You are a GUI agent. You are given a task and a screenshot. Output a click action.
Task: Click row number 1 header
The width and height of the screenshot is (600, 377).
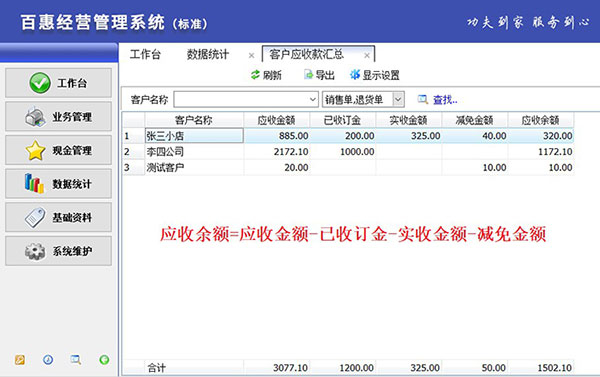134,136
